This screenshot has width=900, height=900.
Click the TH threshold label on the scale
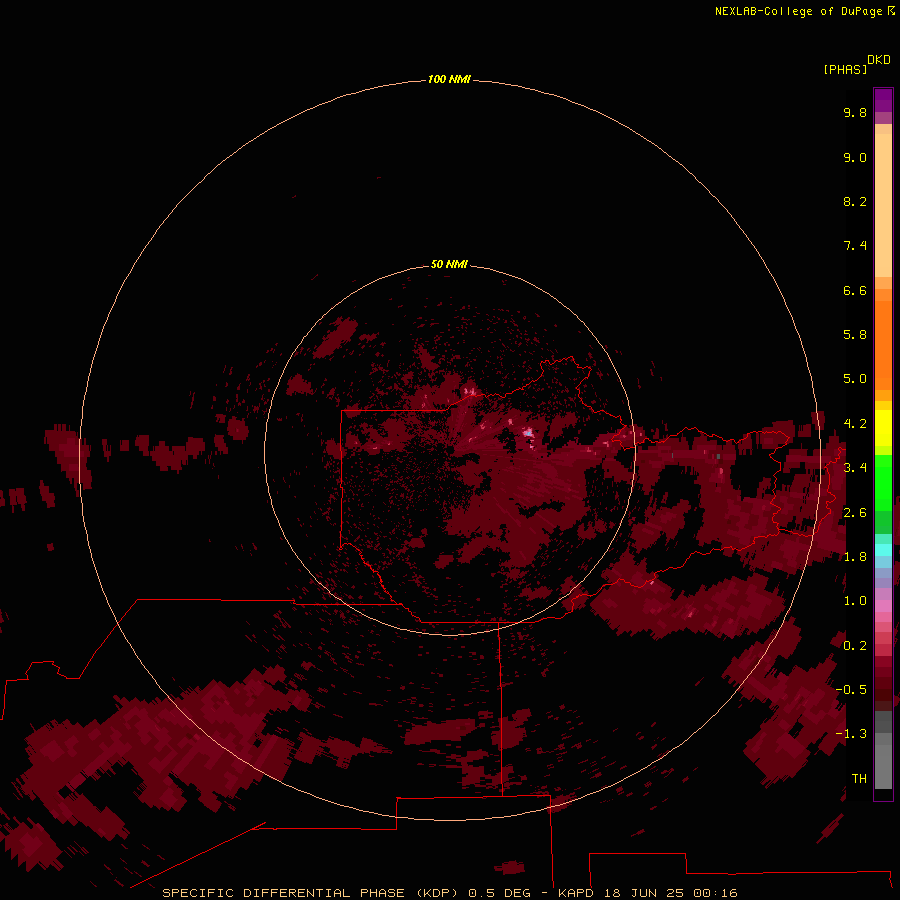(x=859, y=778)
